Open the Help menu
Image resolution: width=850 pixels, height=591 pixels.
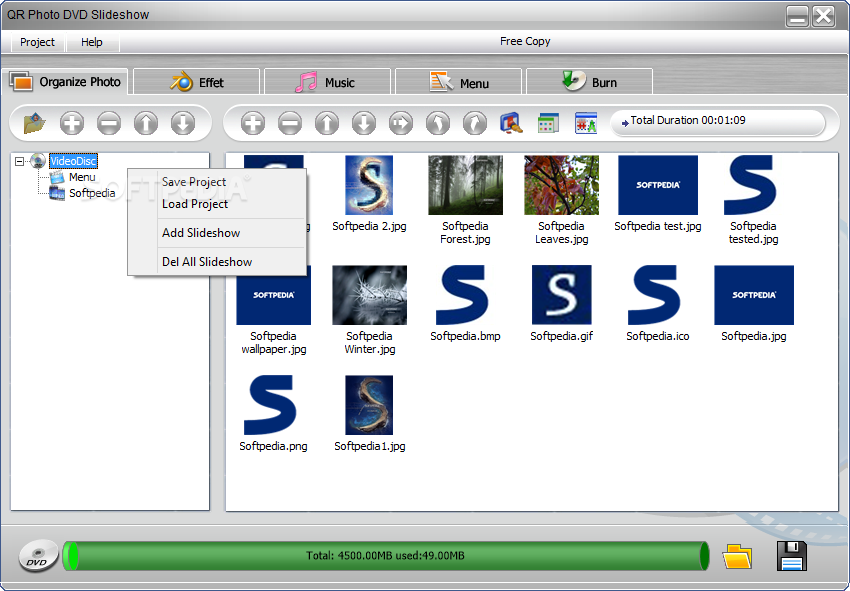[x=92, y=42]
